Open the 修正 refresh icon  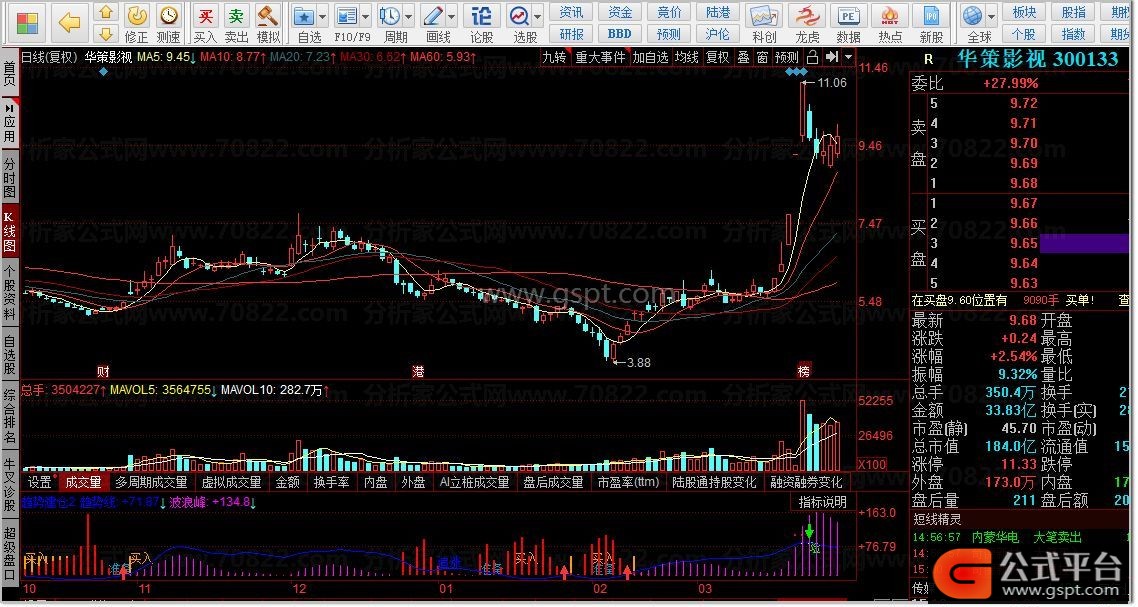(136, 23)
